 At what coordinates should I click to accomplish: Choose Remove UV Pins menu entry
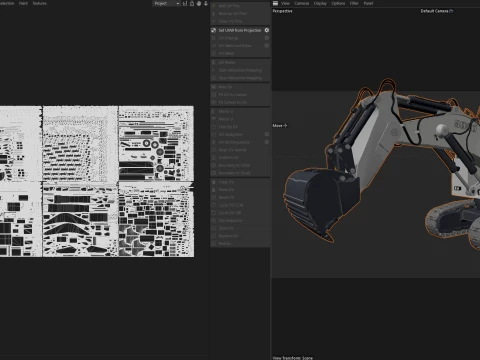[240, 14]
